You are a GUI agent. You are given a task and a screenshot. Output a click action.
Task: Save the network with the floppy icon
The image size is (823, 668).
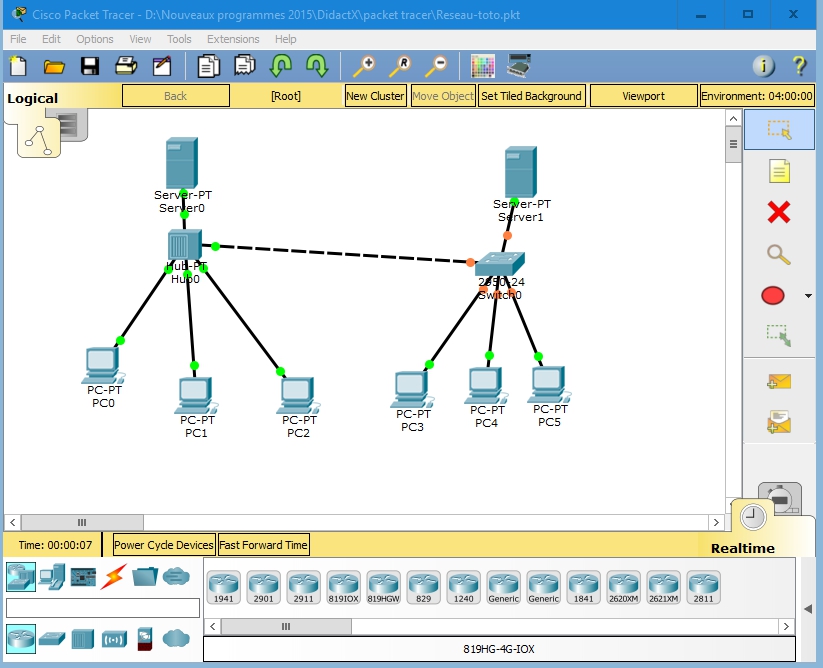pyautogui.click(x=90, y=67)
